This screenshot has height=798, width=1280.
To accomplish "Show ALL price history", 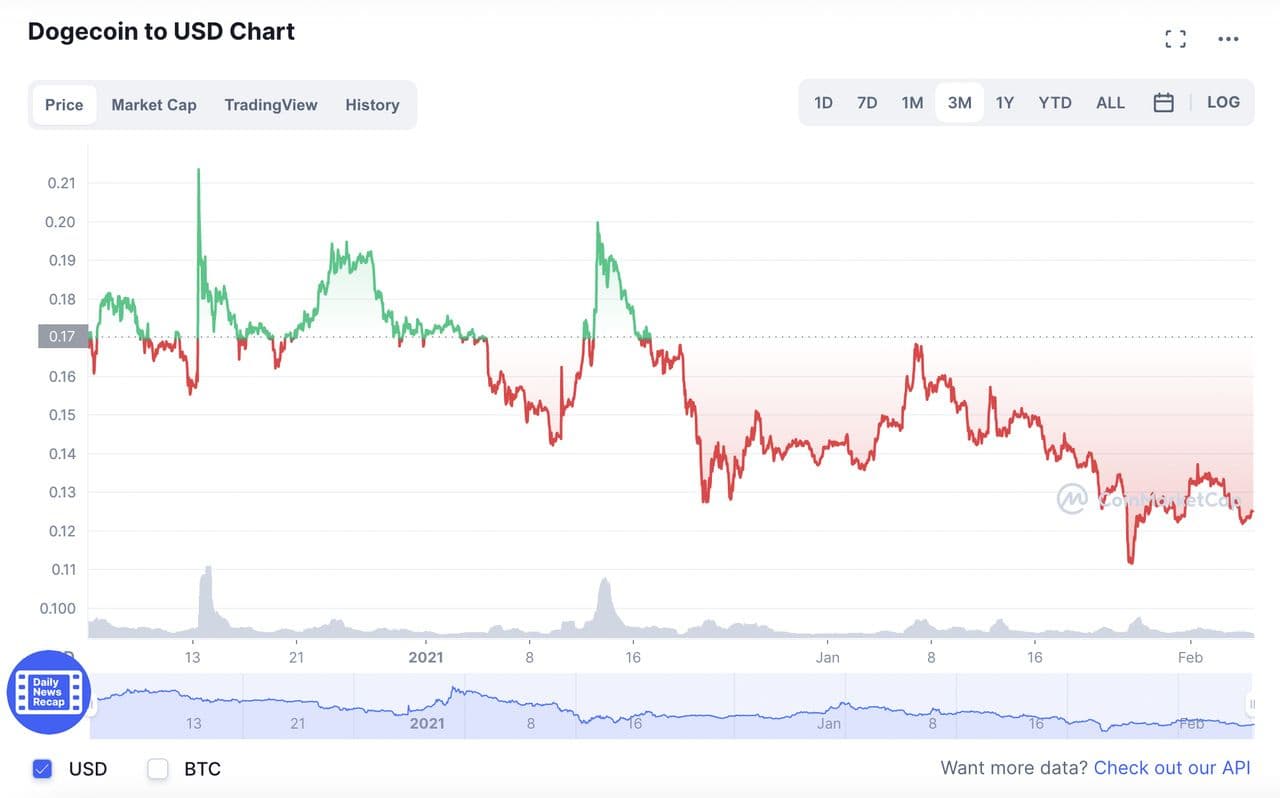I will coord(1110,103).
